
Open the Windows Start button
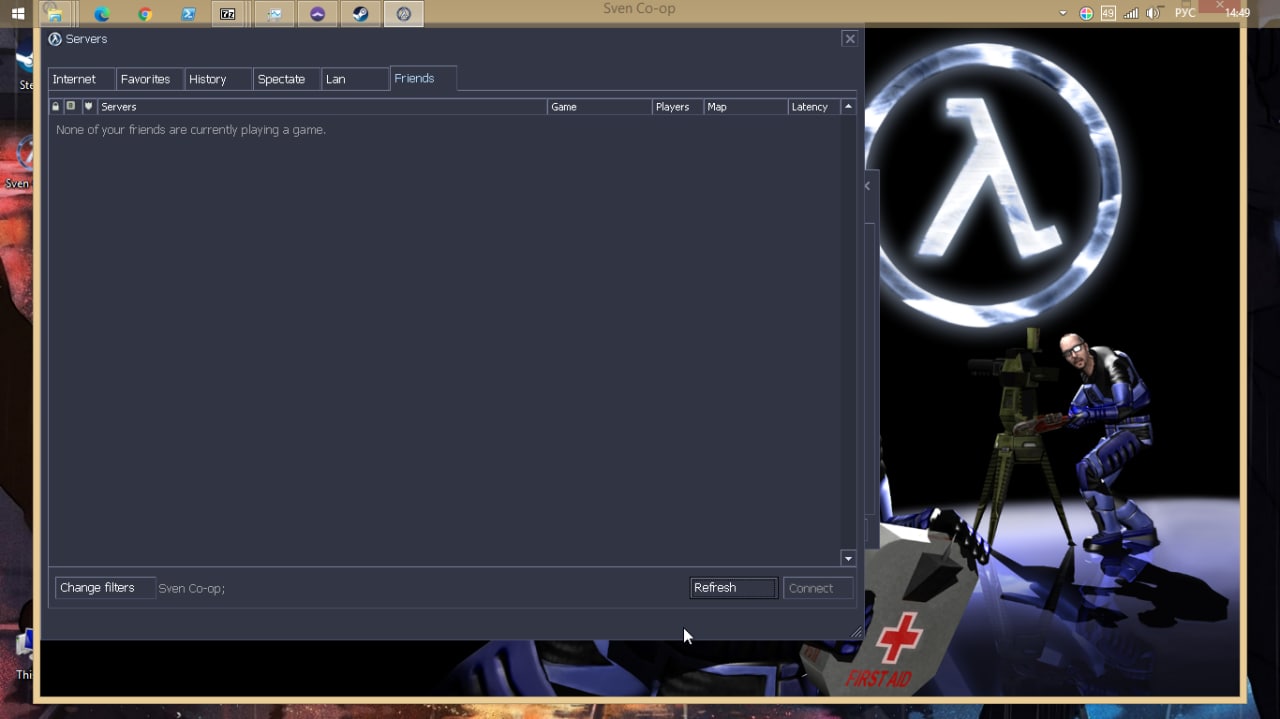tap(17, 14)
